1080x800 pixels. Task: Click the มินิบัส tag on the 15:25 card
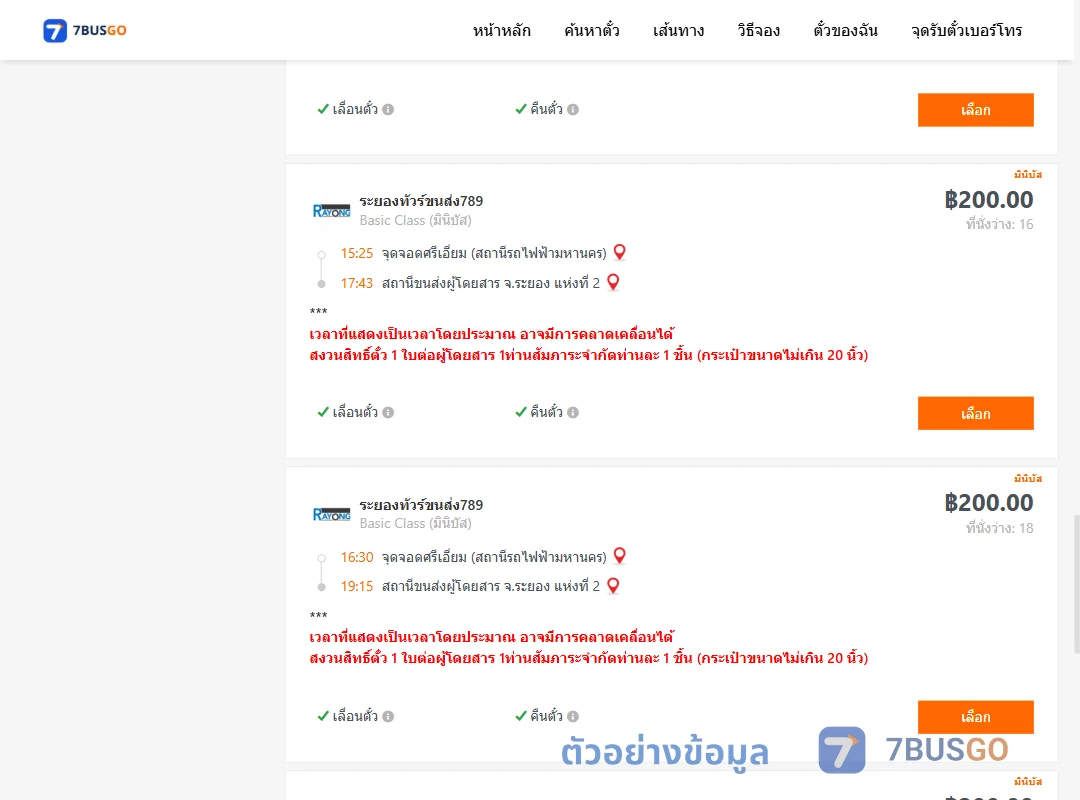1028,174
